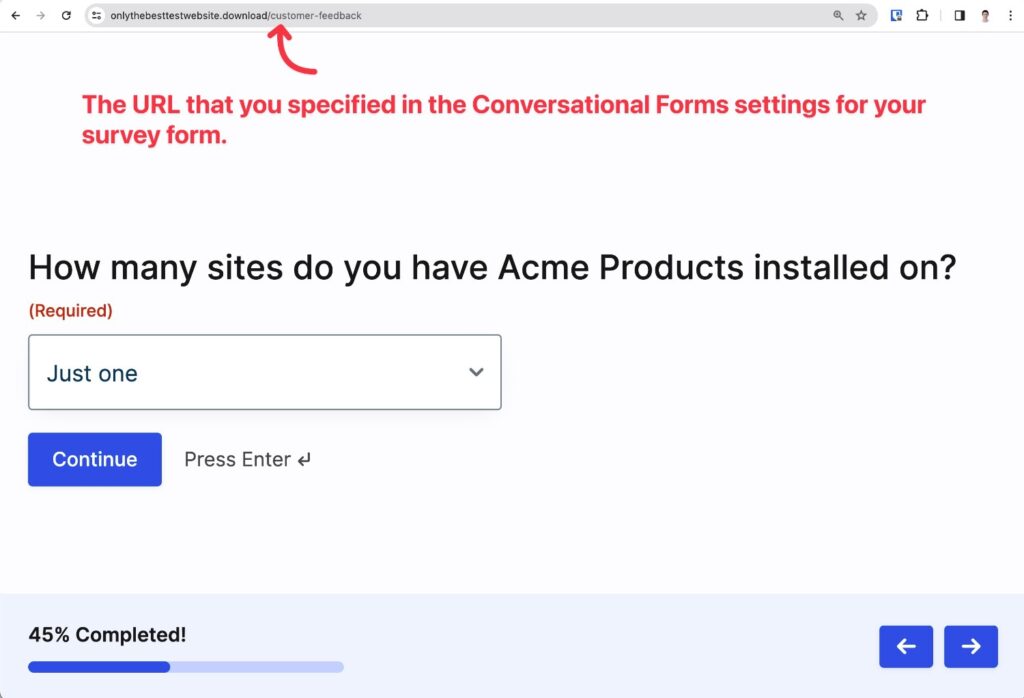Image resolution: width=1024 pixels, height=698 pixels.
Task: Open the three-dot Chrome menu
Action: click(x=1011, y=16)
